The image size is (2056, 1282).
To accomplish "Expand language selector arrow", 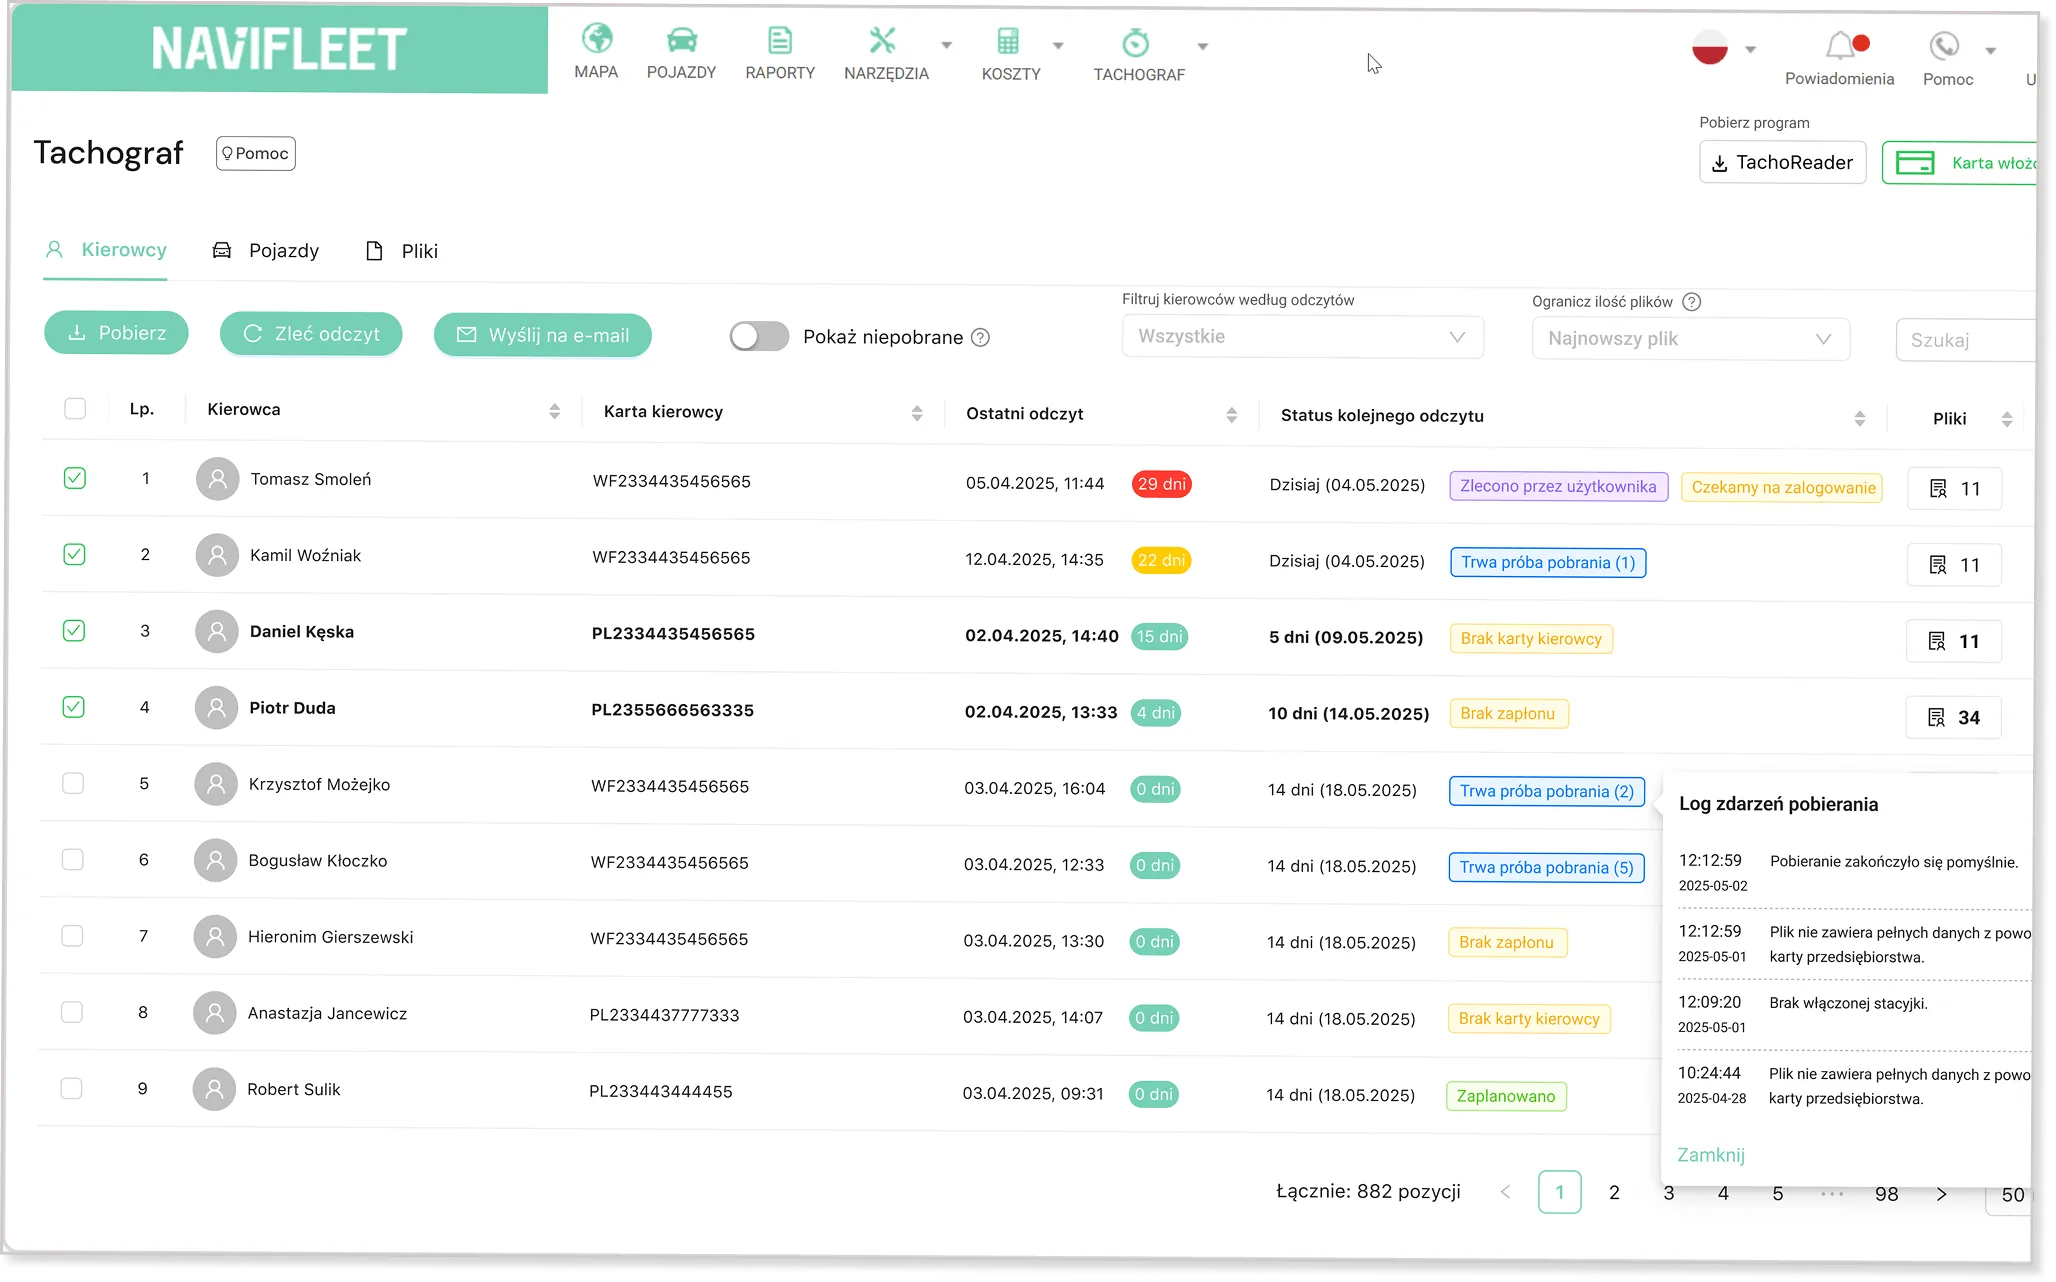I will coord(1750,49).
